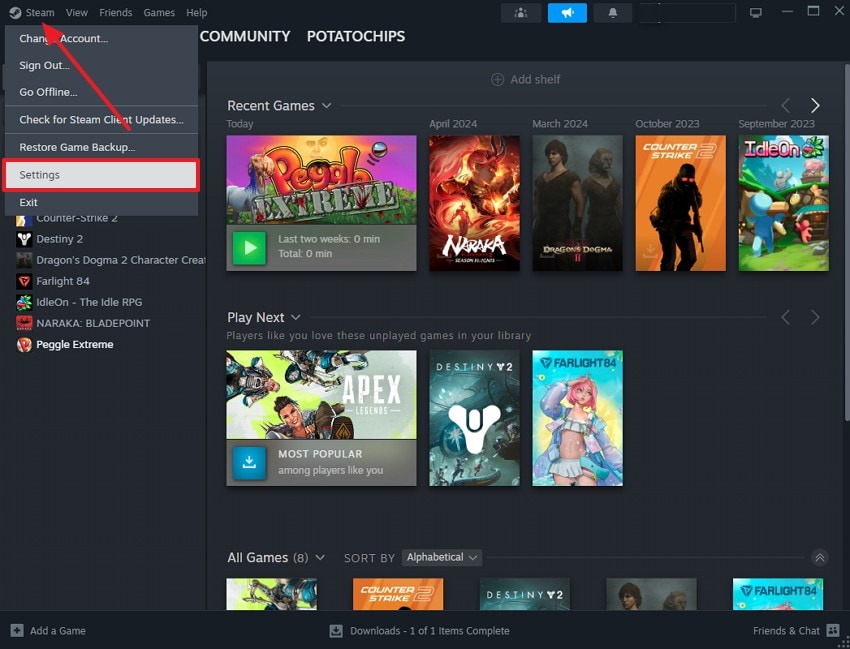Open Settings from the Steam menu
The image size is (850, 649).
click(x=101, y=175)
